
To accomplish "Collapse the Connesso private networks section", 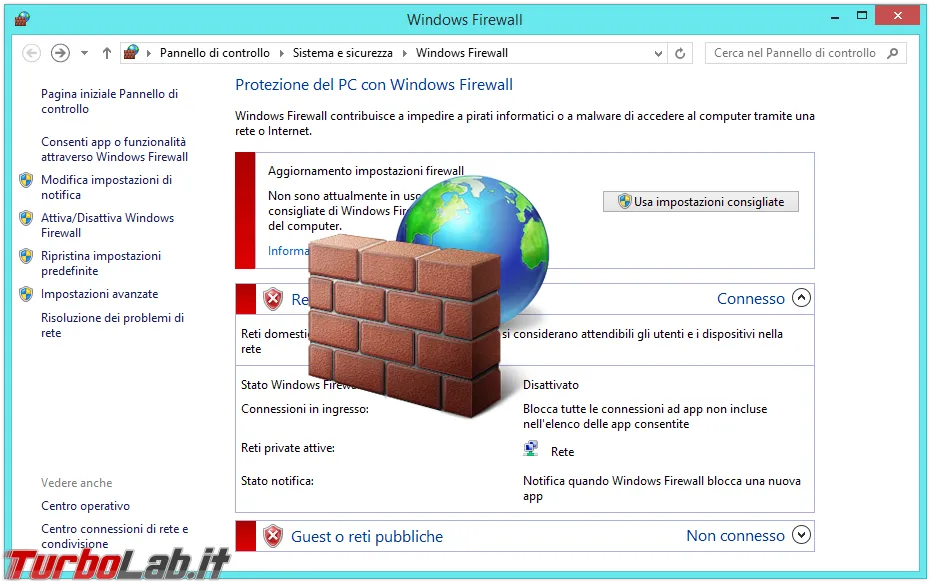I will 801,298.
